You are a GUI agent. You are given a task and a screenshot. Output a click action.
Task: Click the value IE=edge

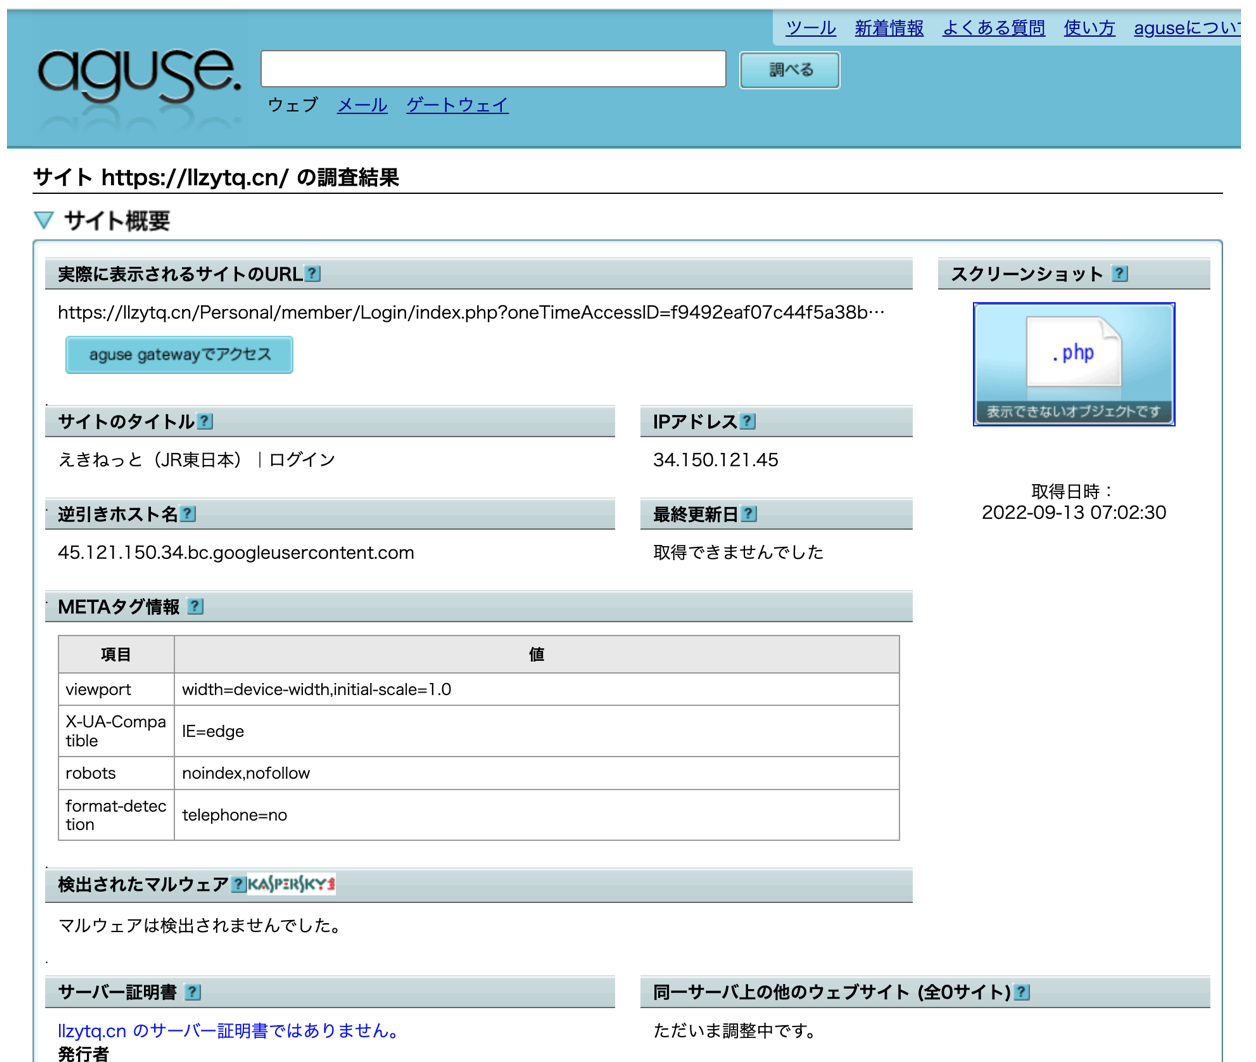(213, 731)
